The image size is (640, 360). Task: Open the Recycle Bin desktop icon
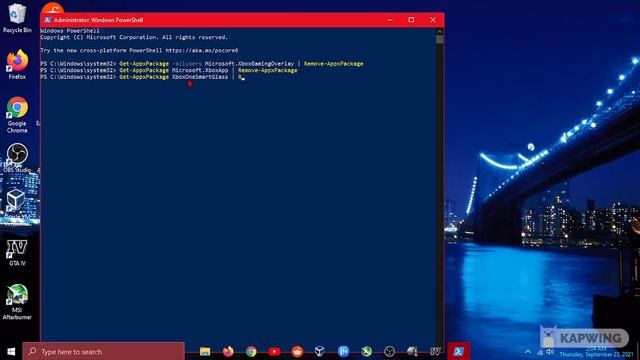(x=16, y=18)
